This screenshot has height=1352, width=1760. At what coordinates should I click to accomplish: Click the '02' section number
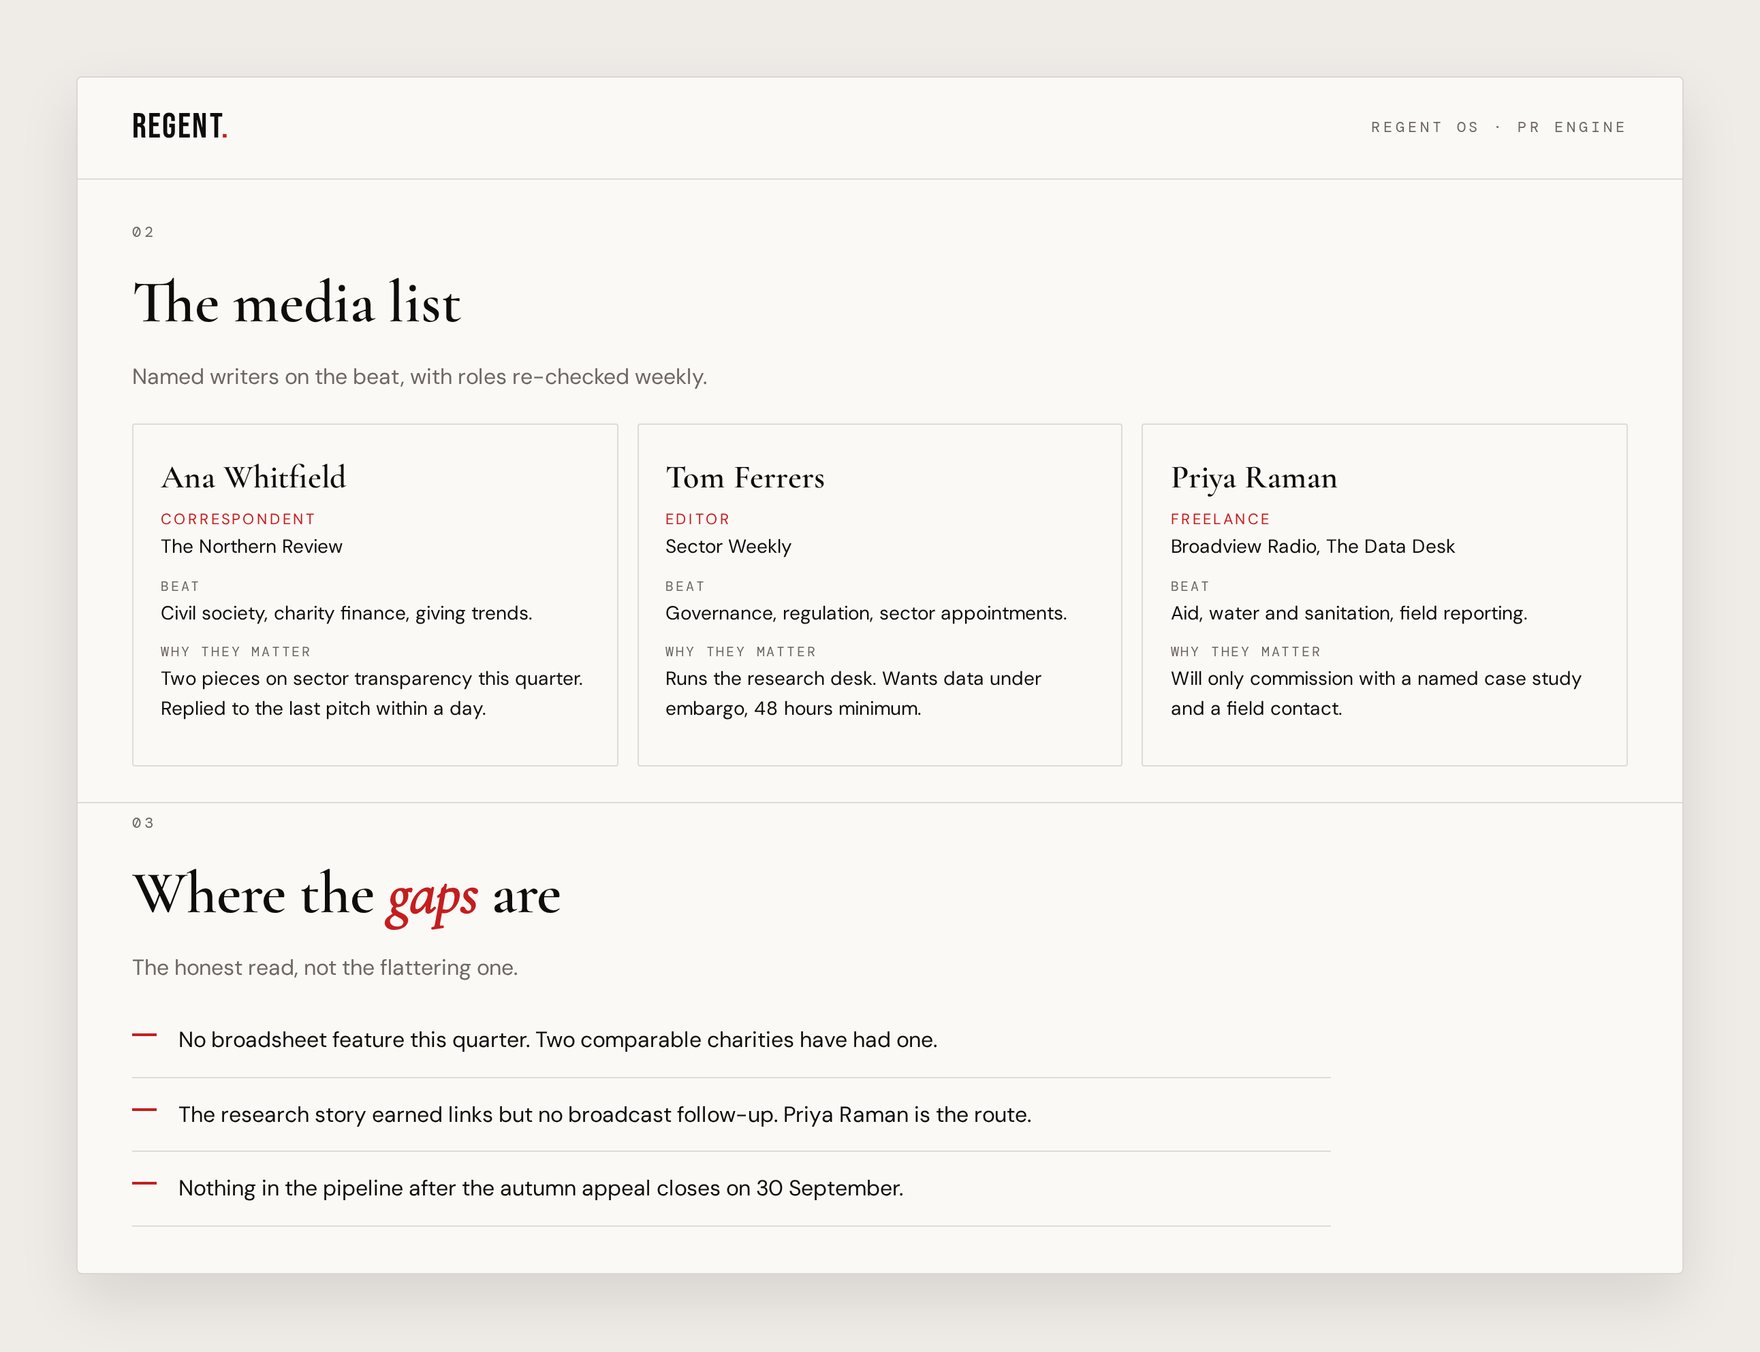(x=143, y=232)
